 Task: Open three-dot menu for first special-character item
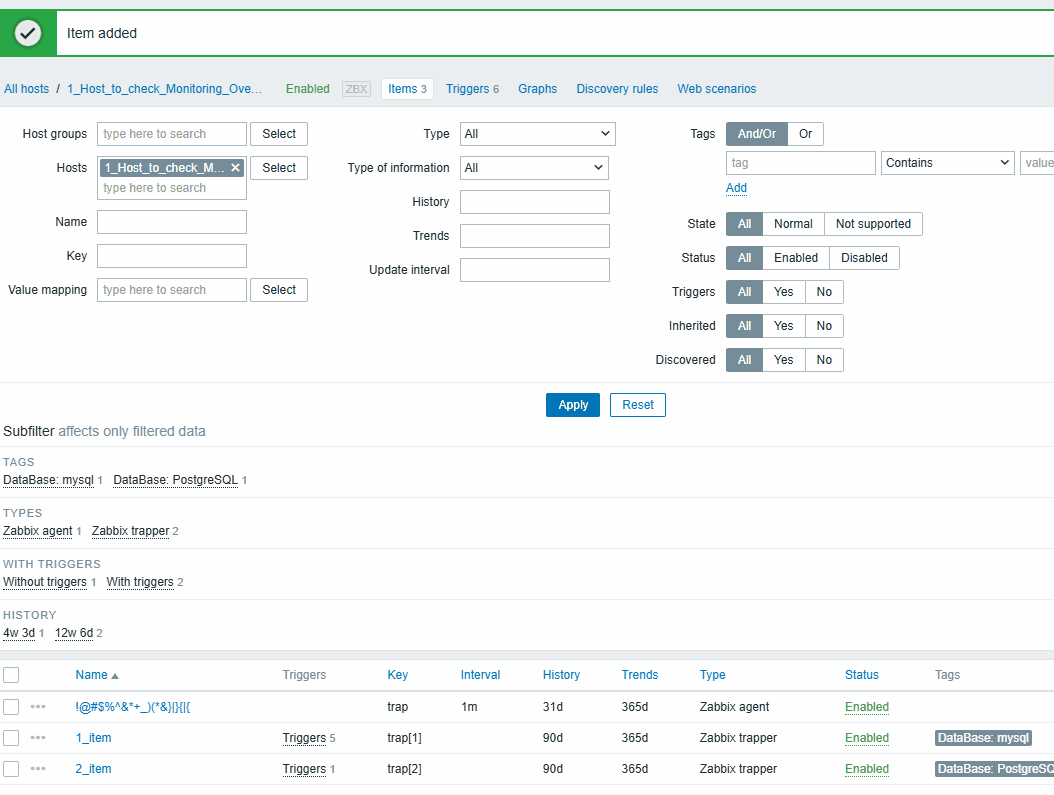pyautogui.click(x=38, y=707)
